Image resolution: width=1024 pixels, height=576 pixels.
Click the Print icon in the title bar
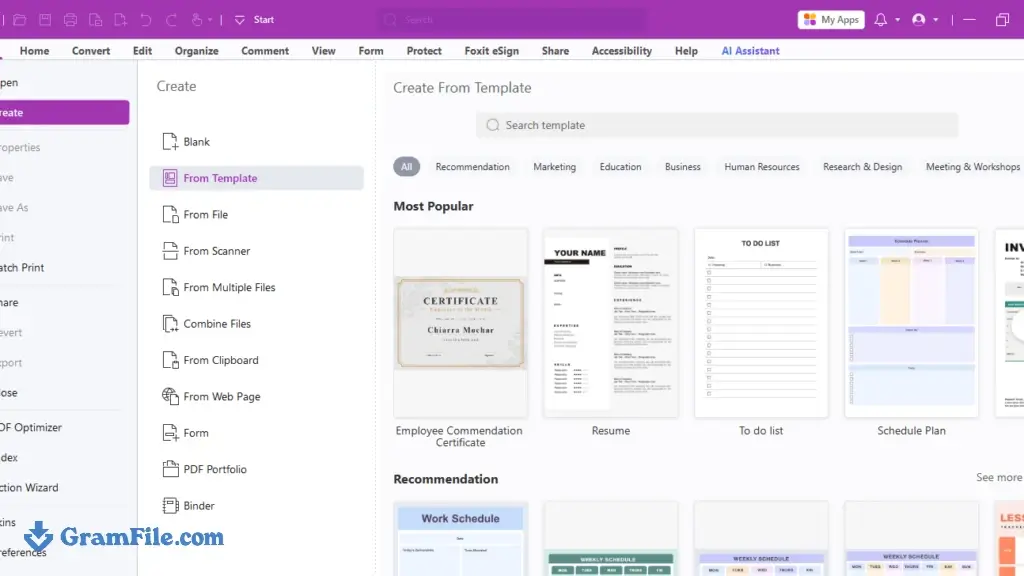point(71,20)
